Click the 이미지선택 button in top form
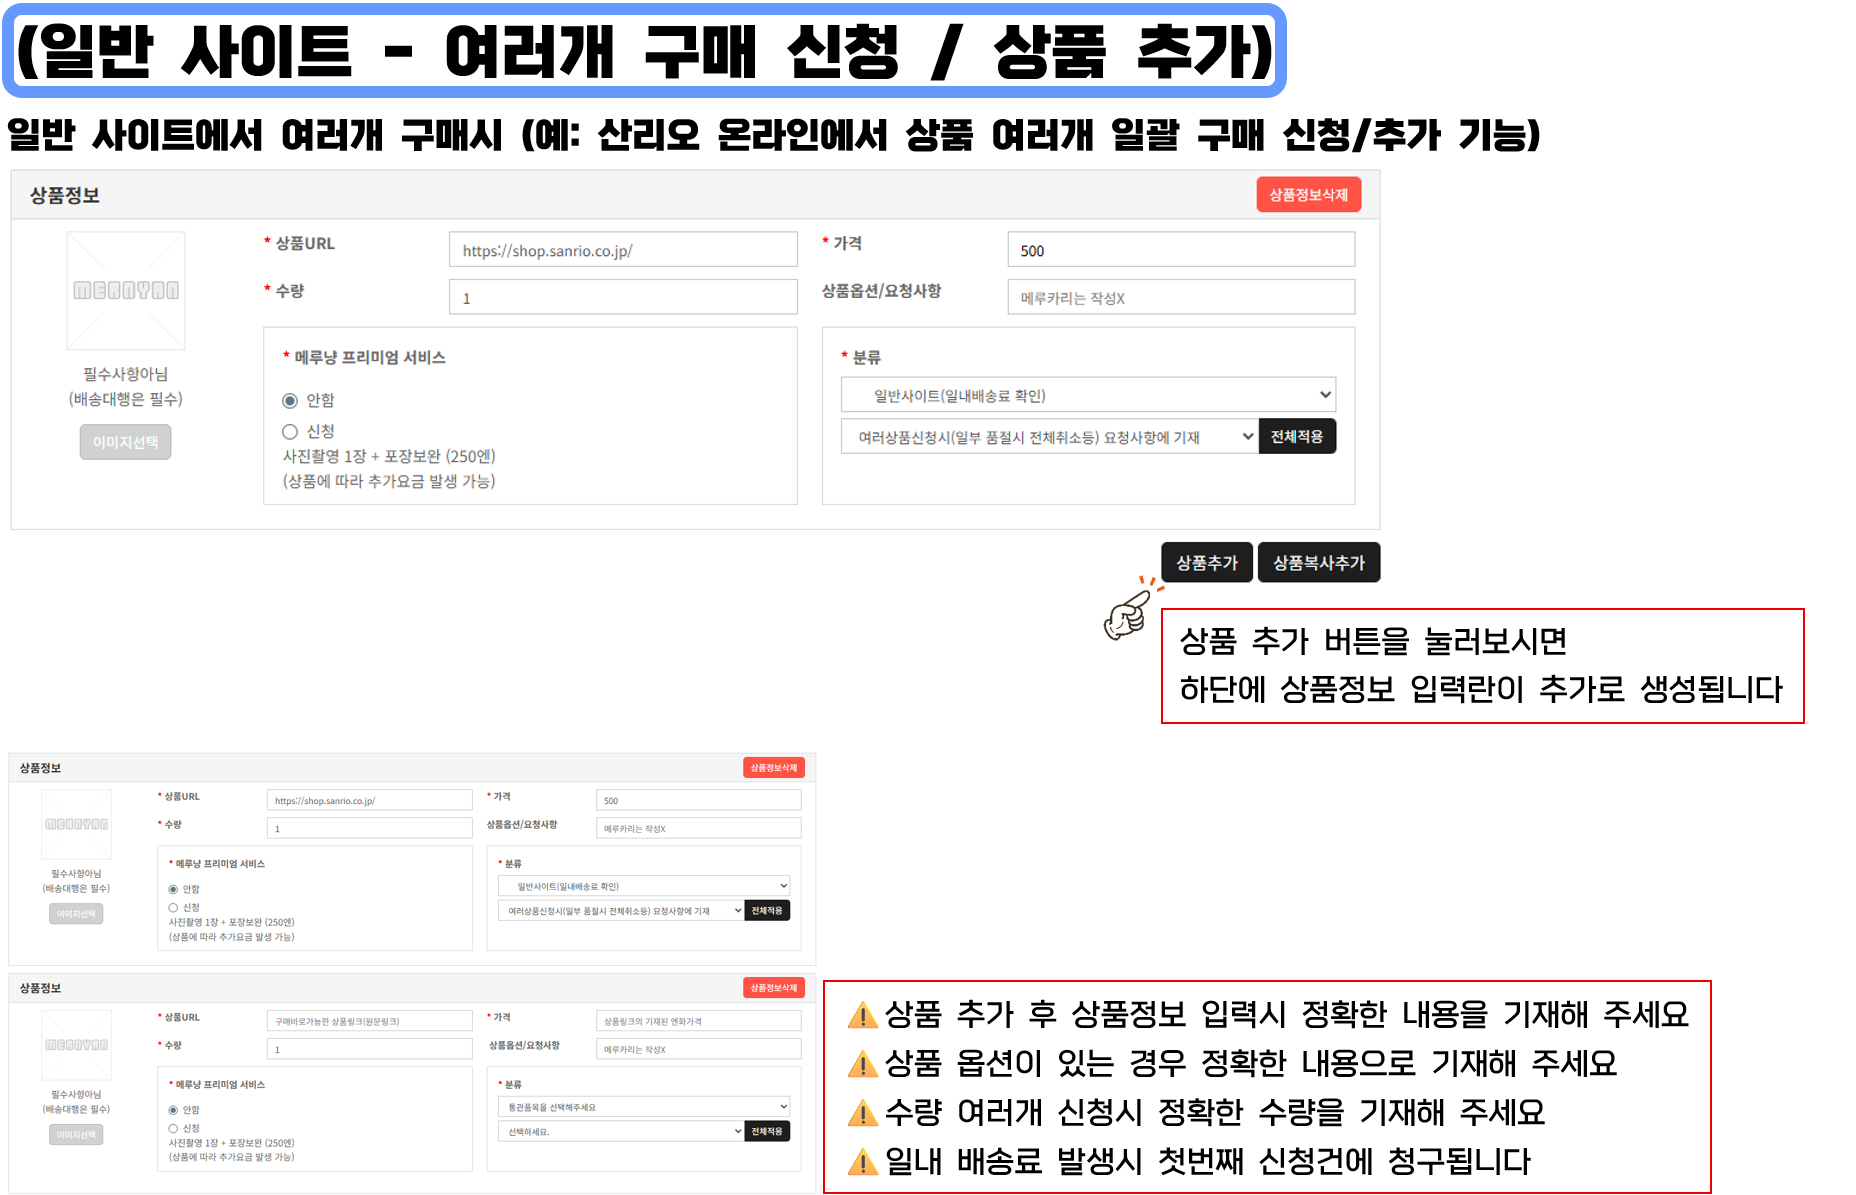Screen dimensions: 1856x1195 tap(125, 442)
